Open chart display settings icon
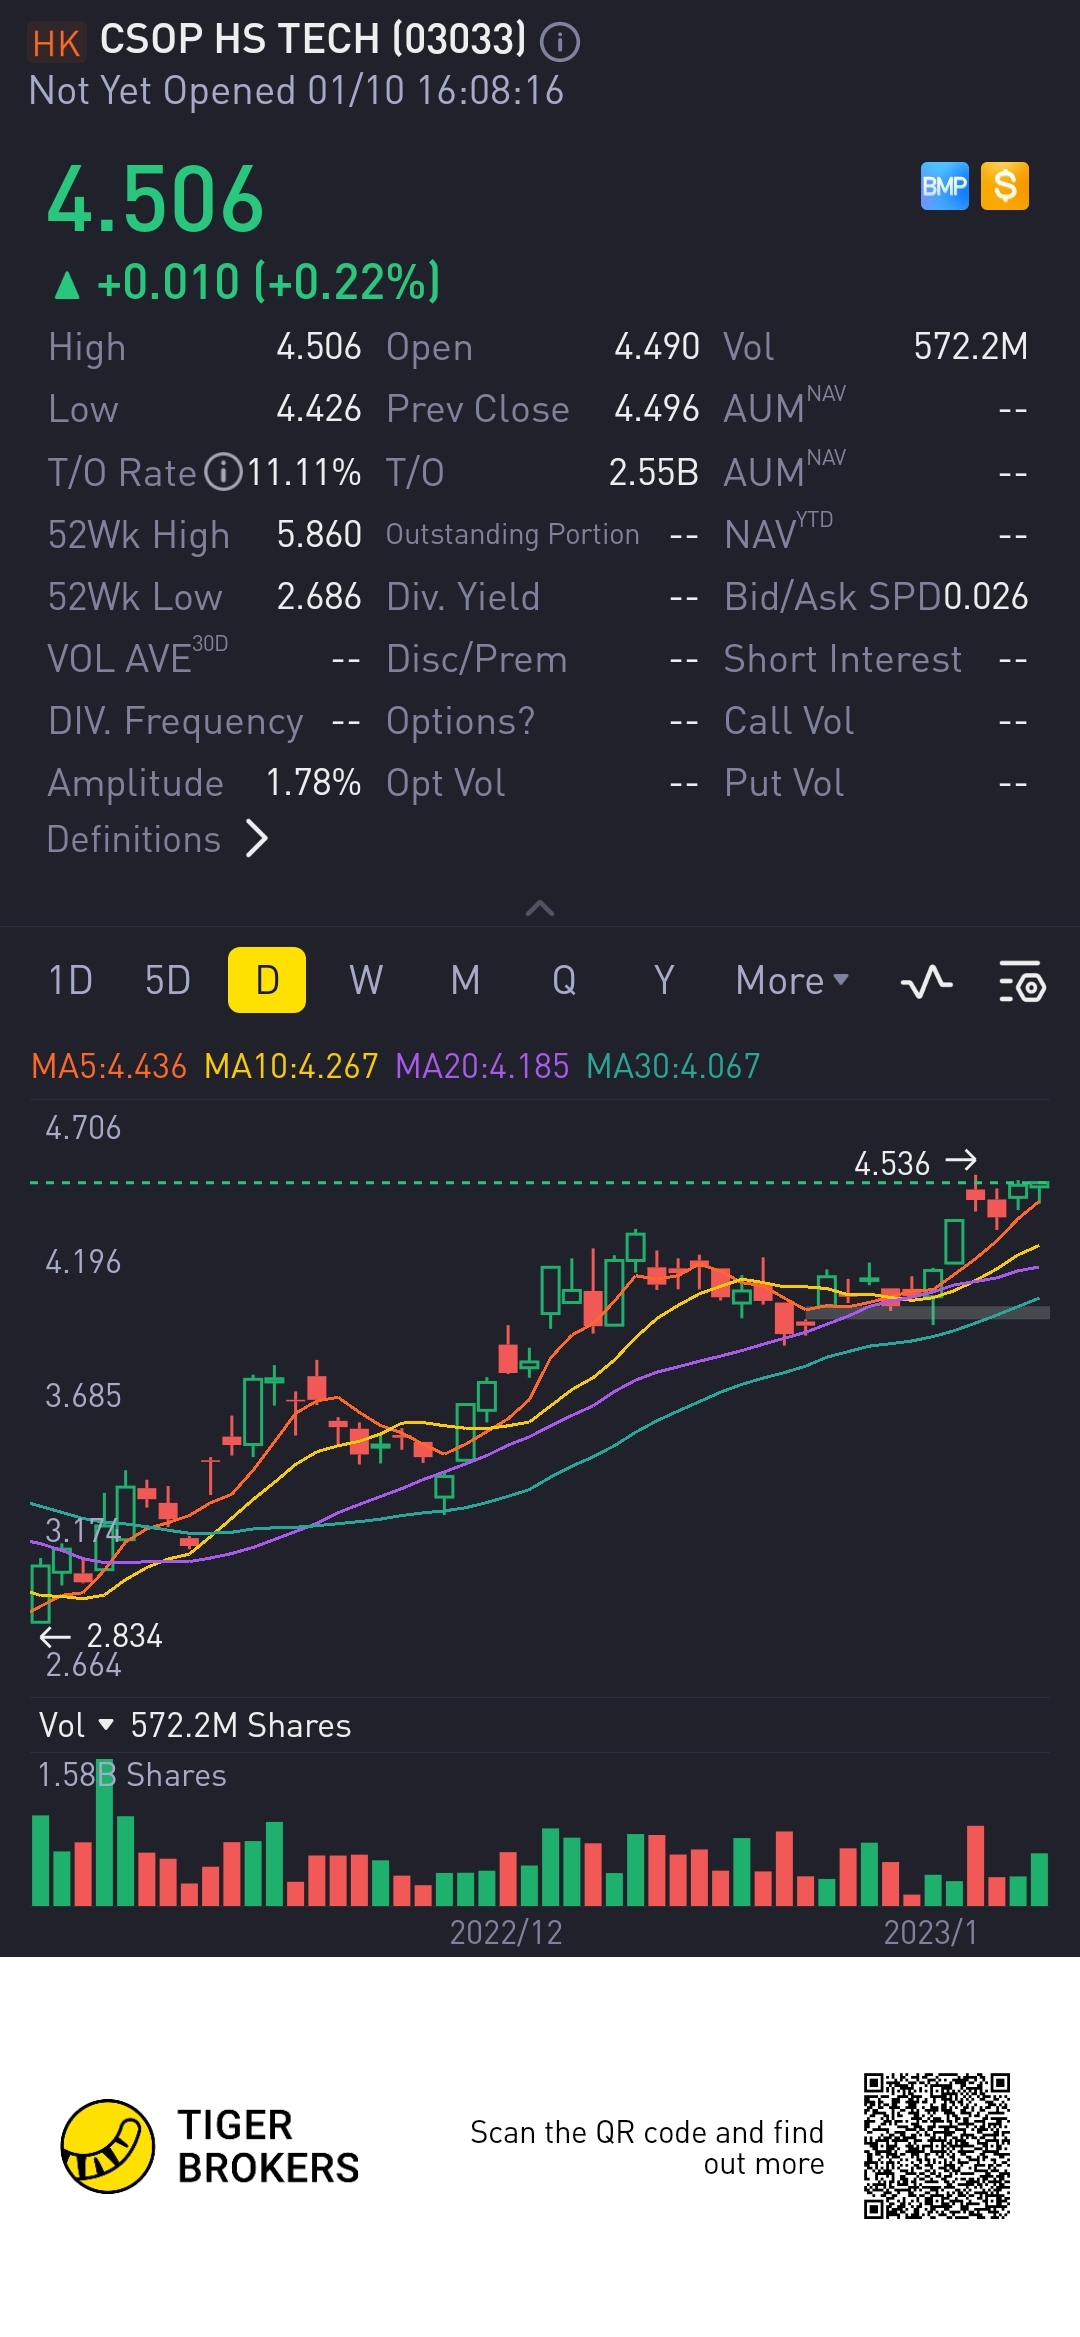 pyautogui.click(x=1022, y=982)
